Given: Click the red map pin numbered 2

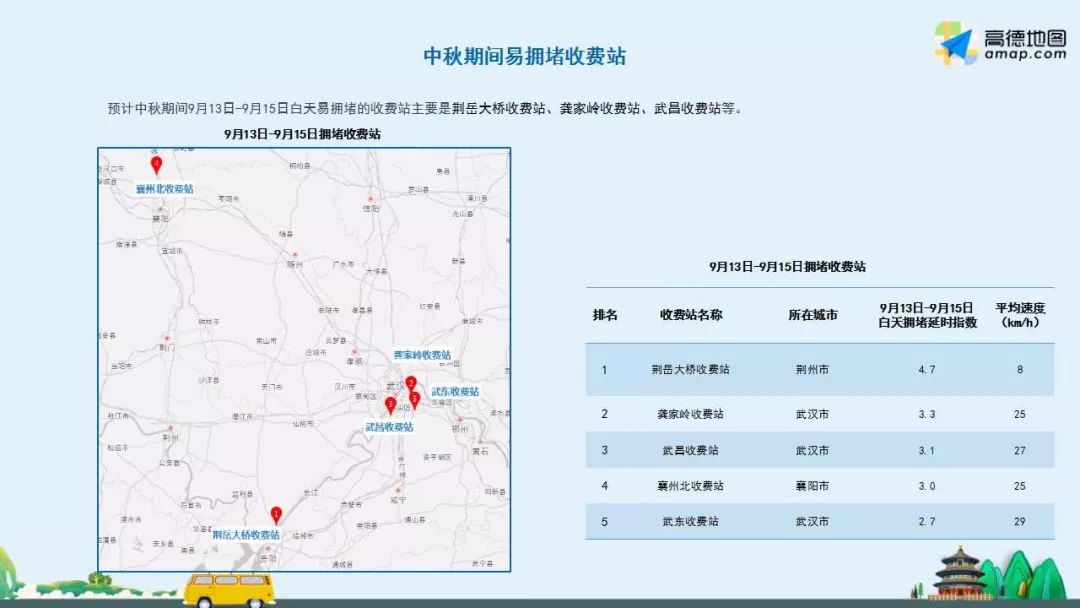Looking at the screenshot, I should (410, 383).
